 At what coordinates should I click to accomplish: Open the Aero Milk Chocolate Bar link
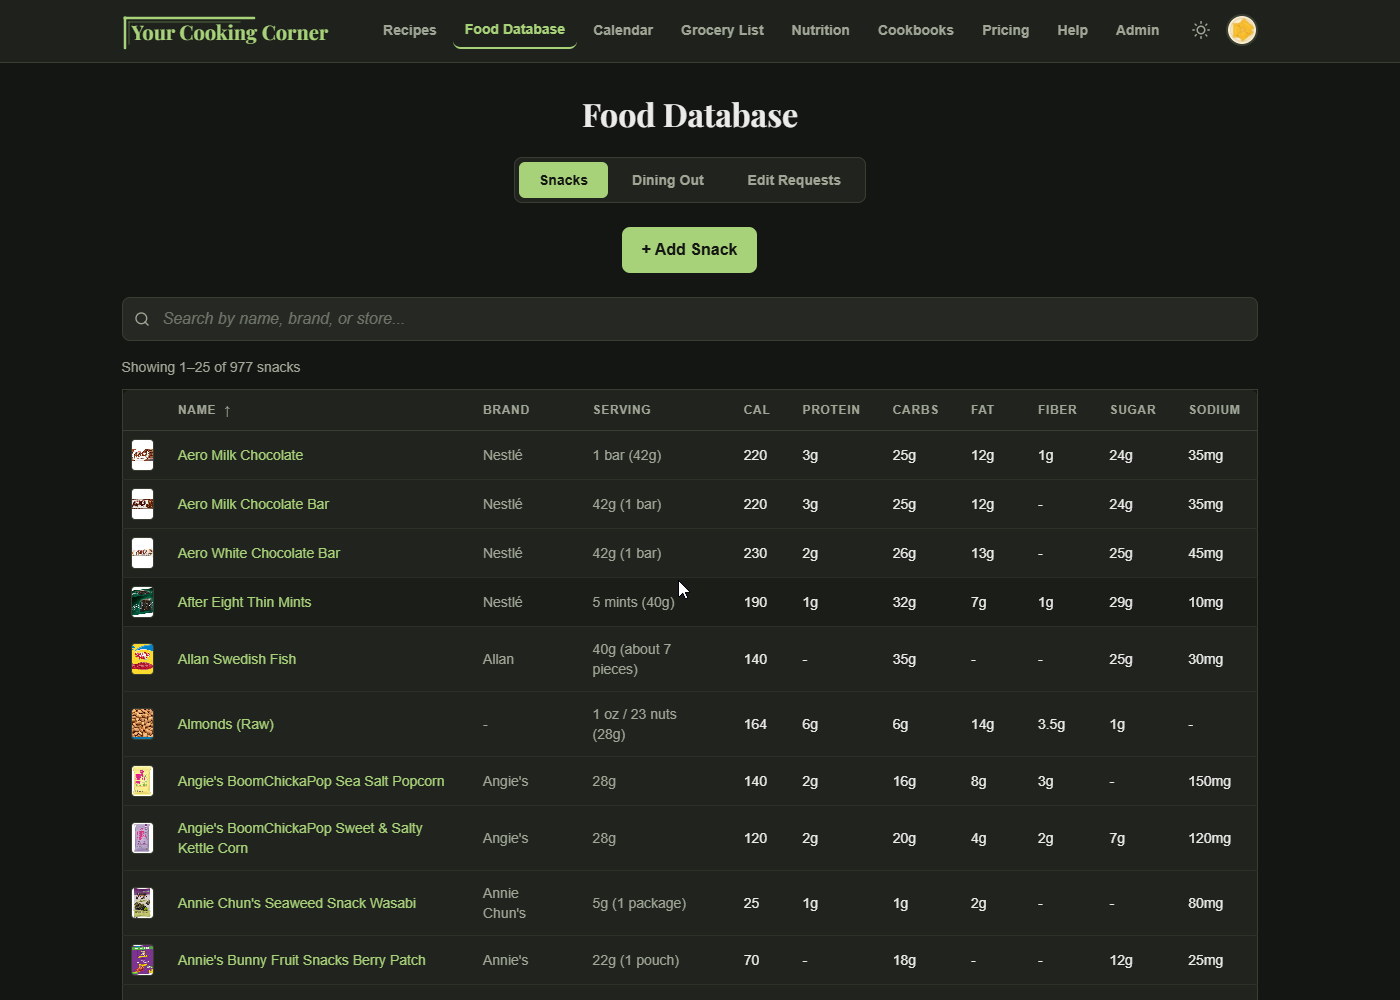tap(253, 504)
